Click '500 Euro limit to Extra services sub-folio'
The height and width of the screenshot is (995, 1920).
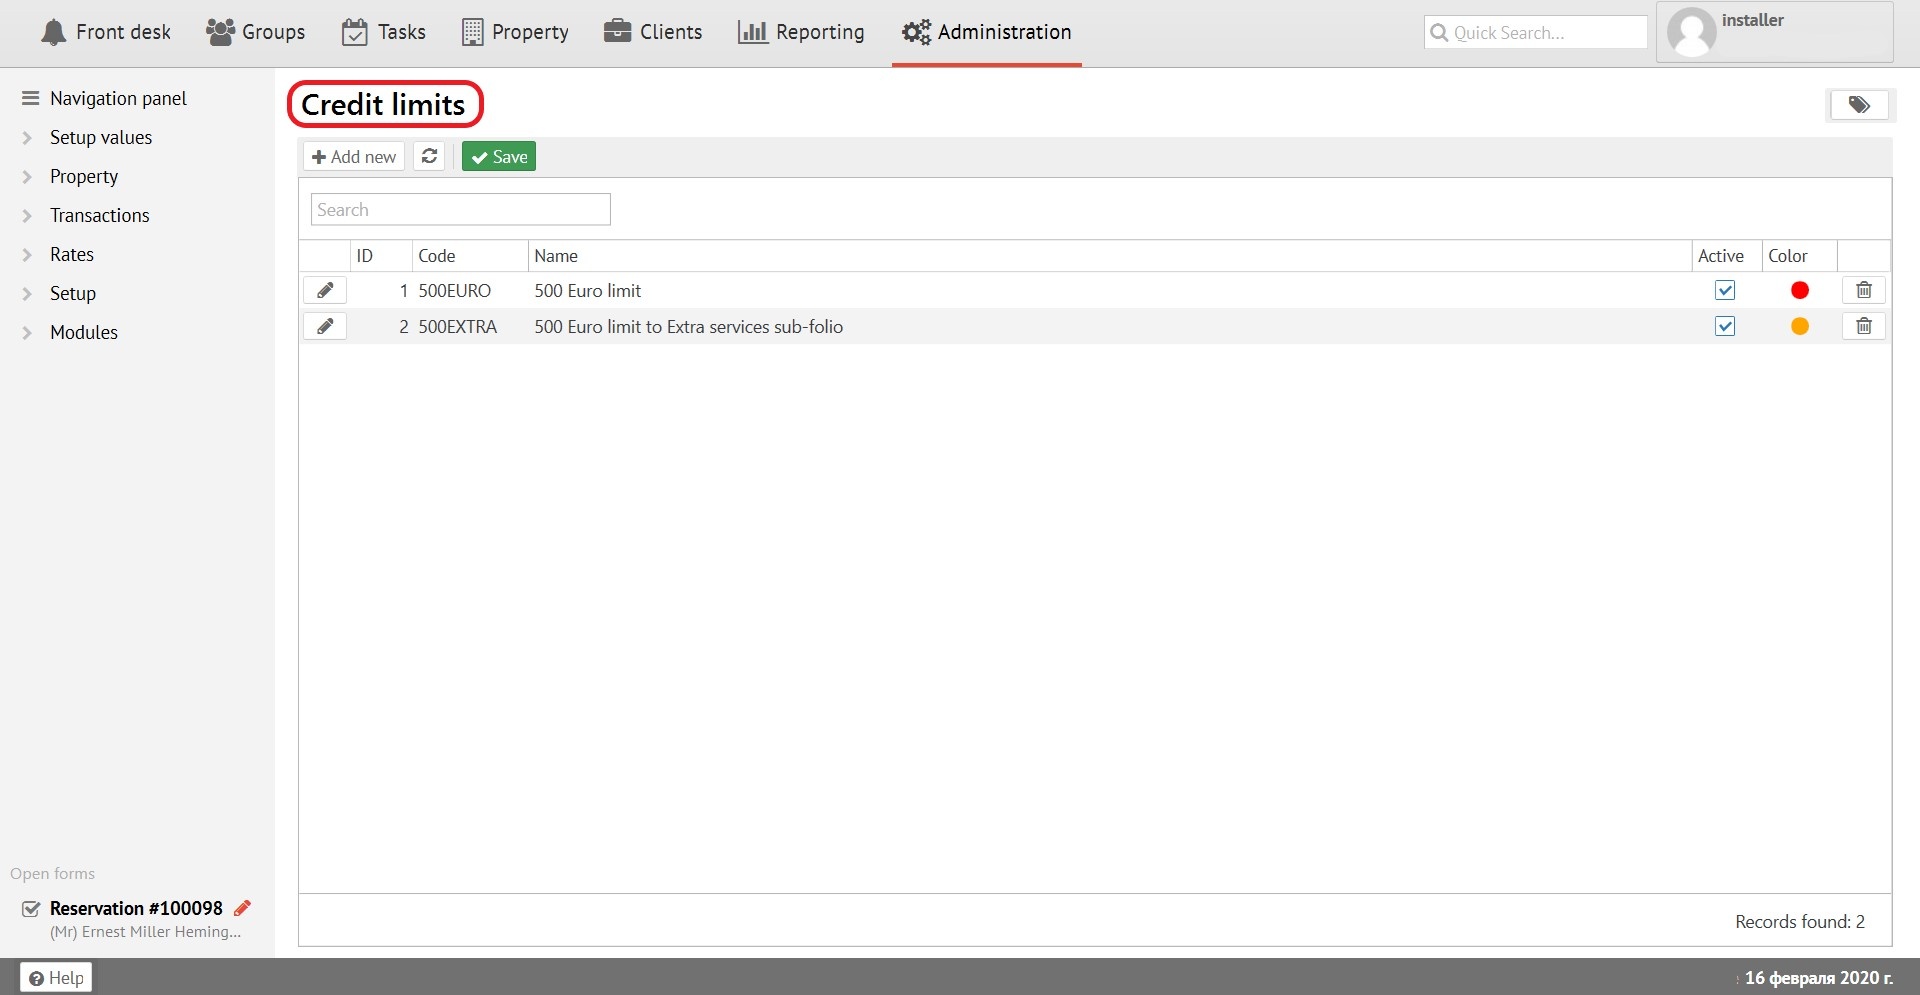pyautogui.click(x=689, y=327)
